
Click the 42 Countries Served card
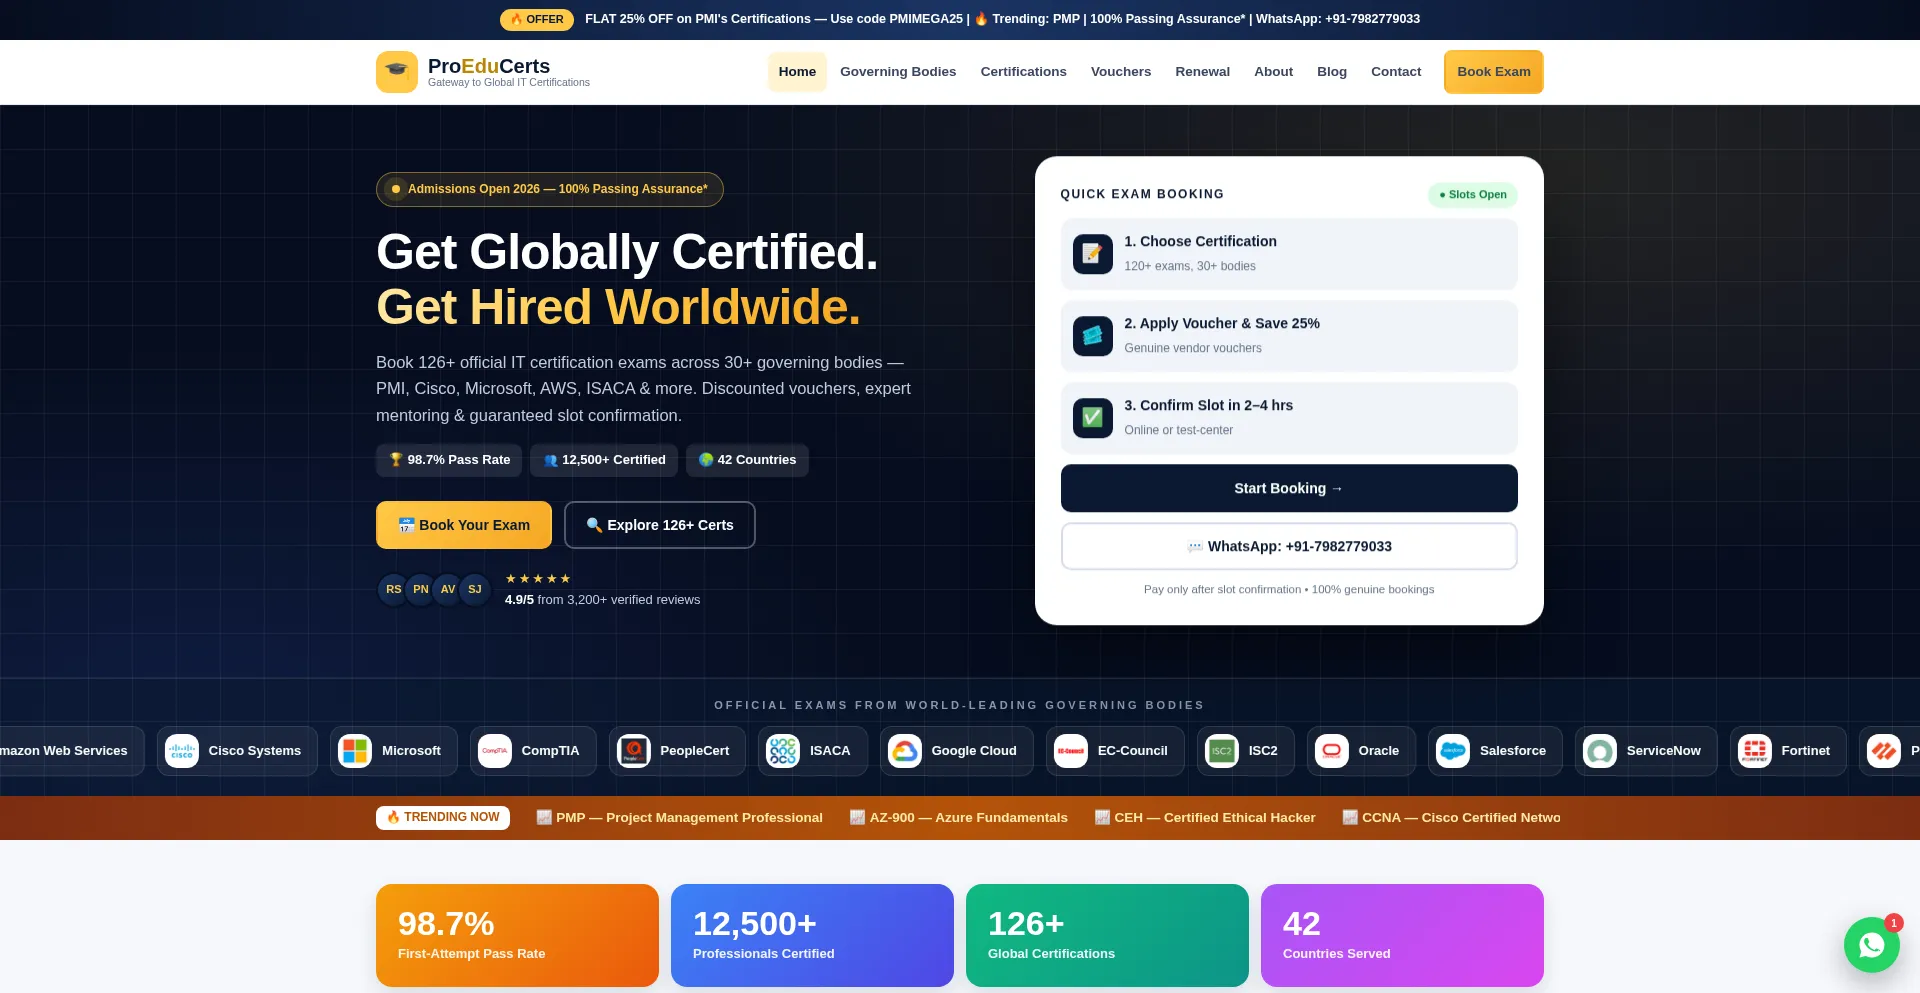1402,936
